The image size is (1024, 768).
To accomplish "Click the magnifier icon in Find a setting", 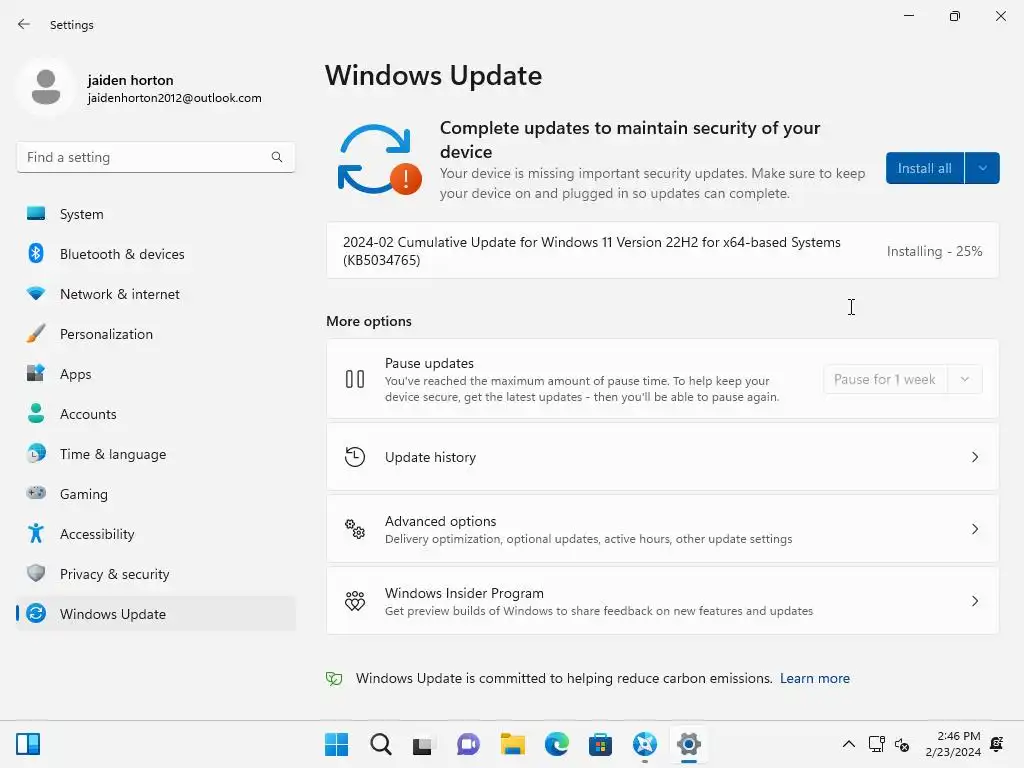I will pos(277,157).
